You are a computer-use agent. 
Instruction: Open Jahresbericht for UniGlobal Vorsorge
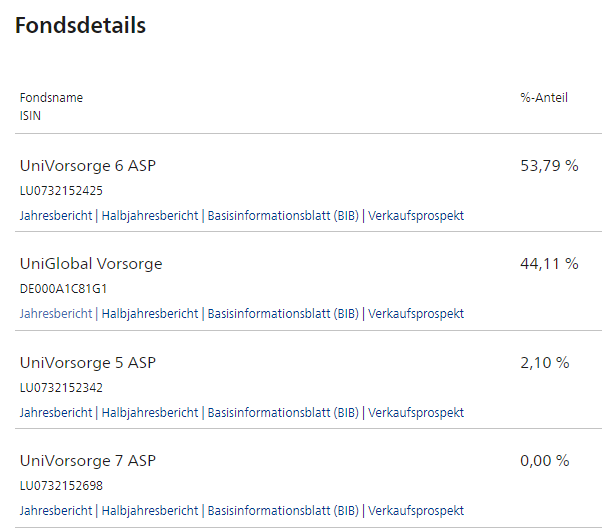[56, 314]
